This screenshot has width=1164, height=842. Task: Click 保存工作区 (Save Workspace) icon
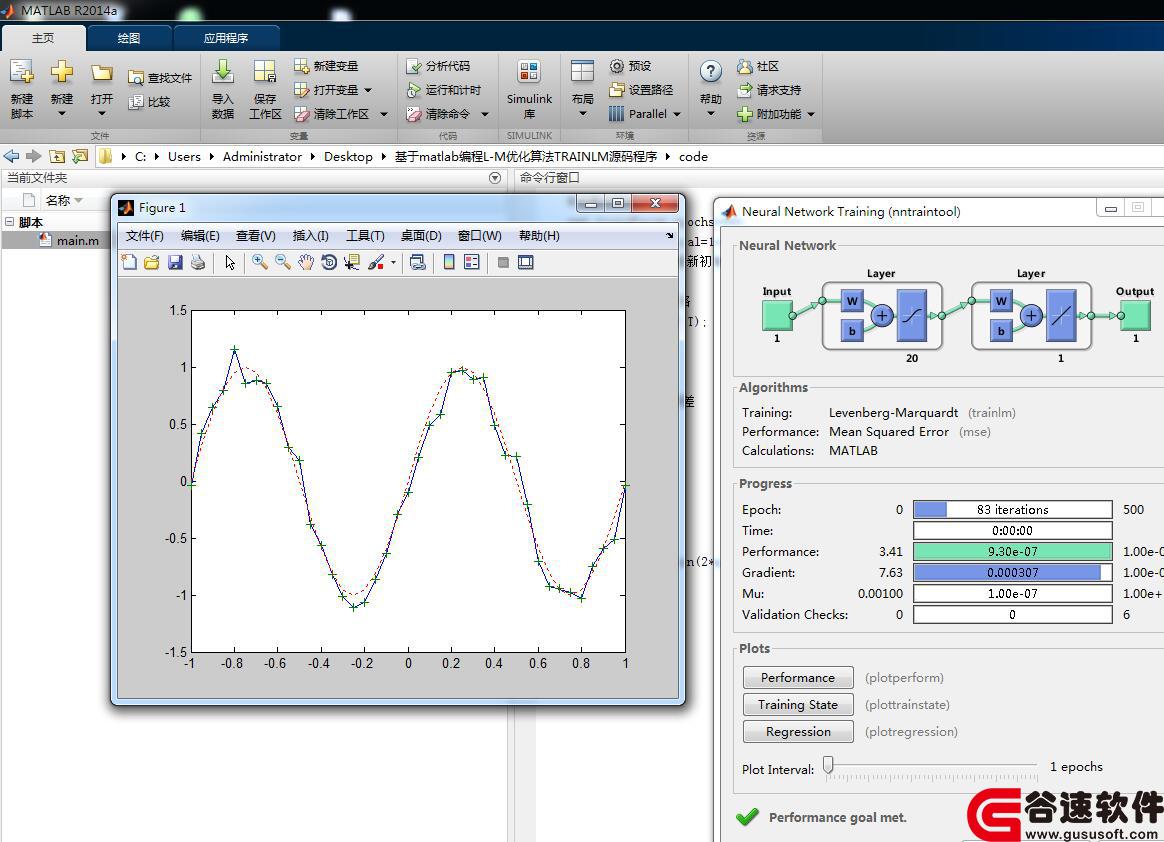(x=265, y=89)
